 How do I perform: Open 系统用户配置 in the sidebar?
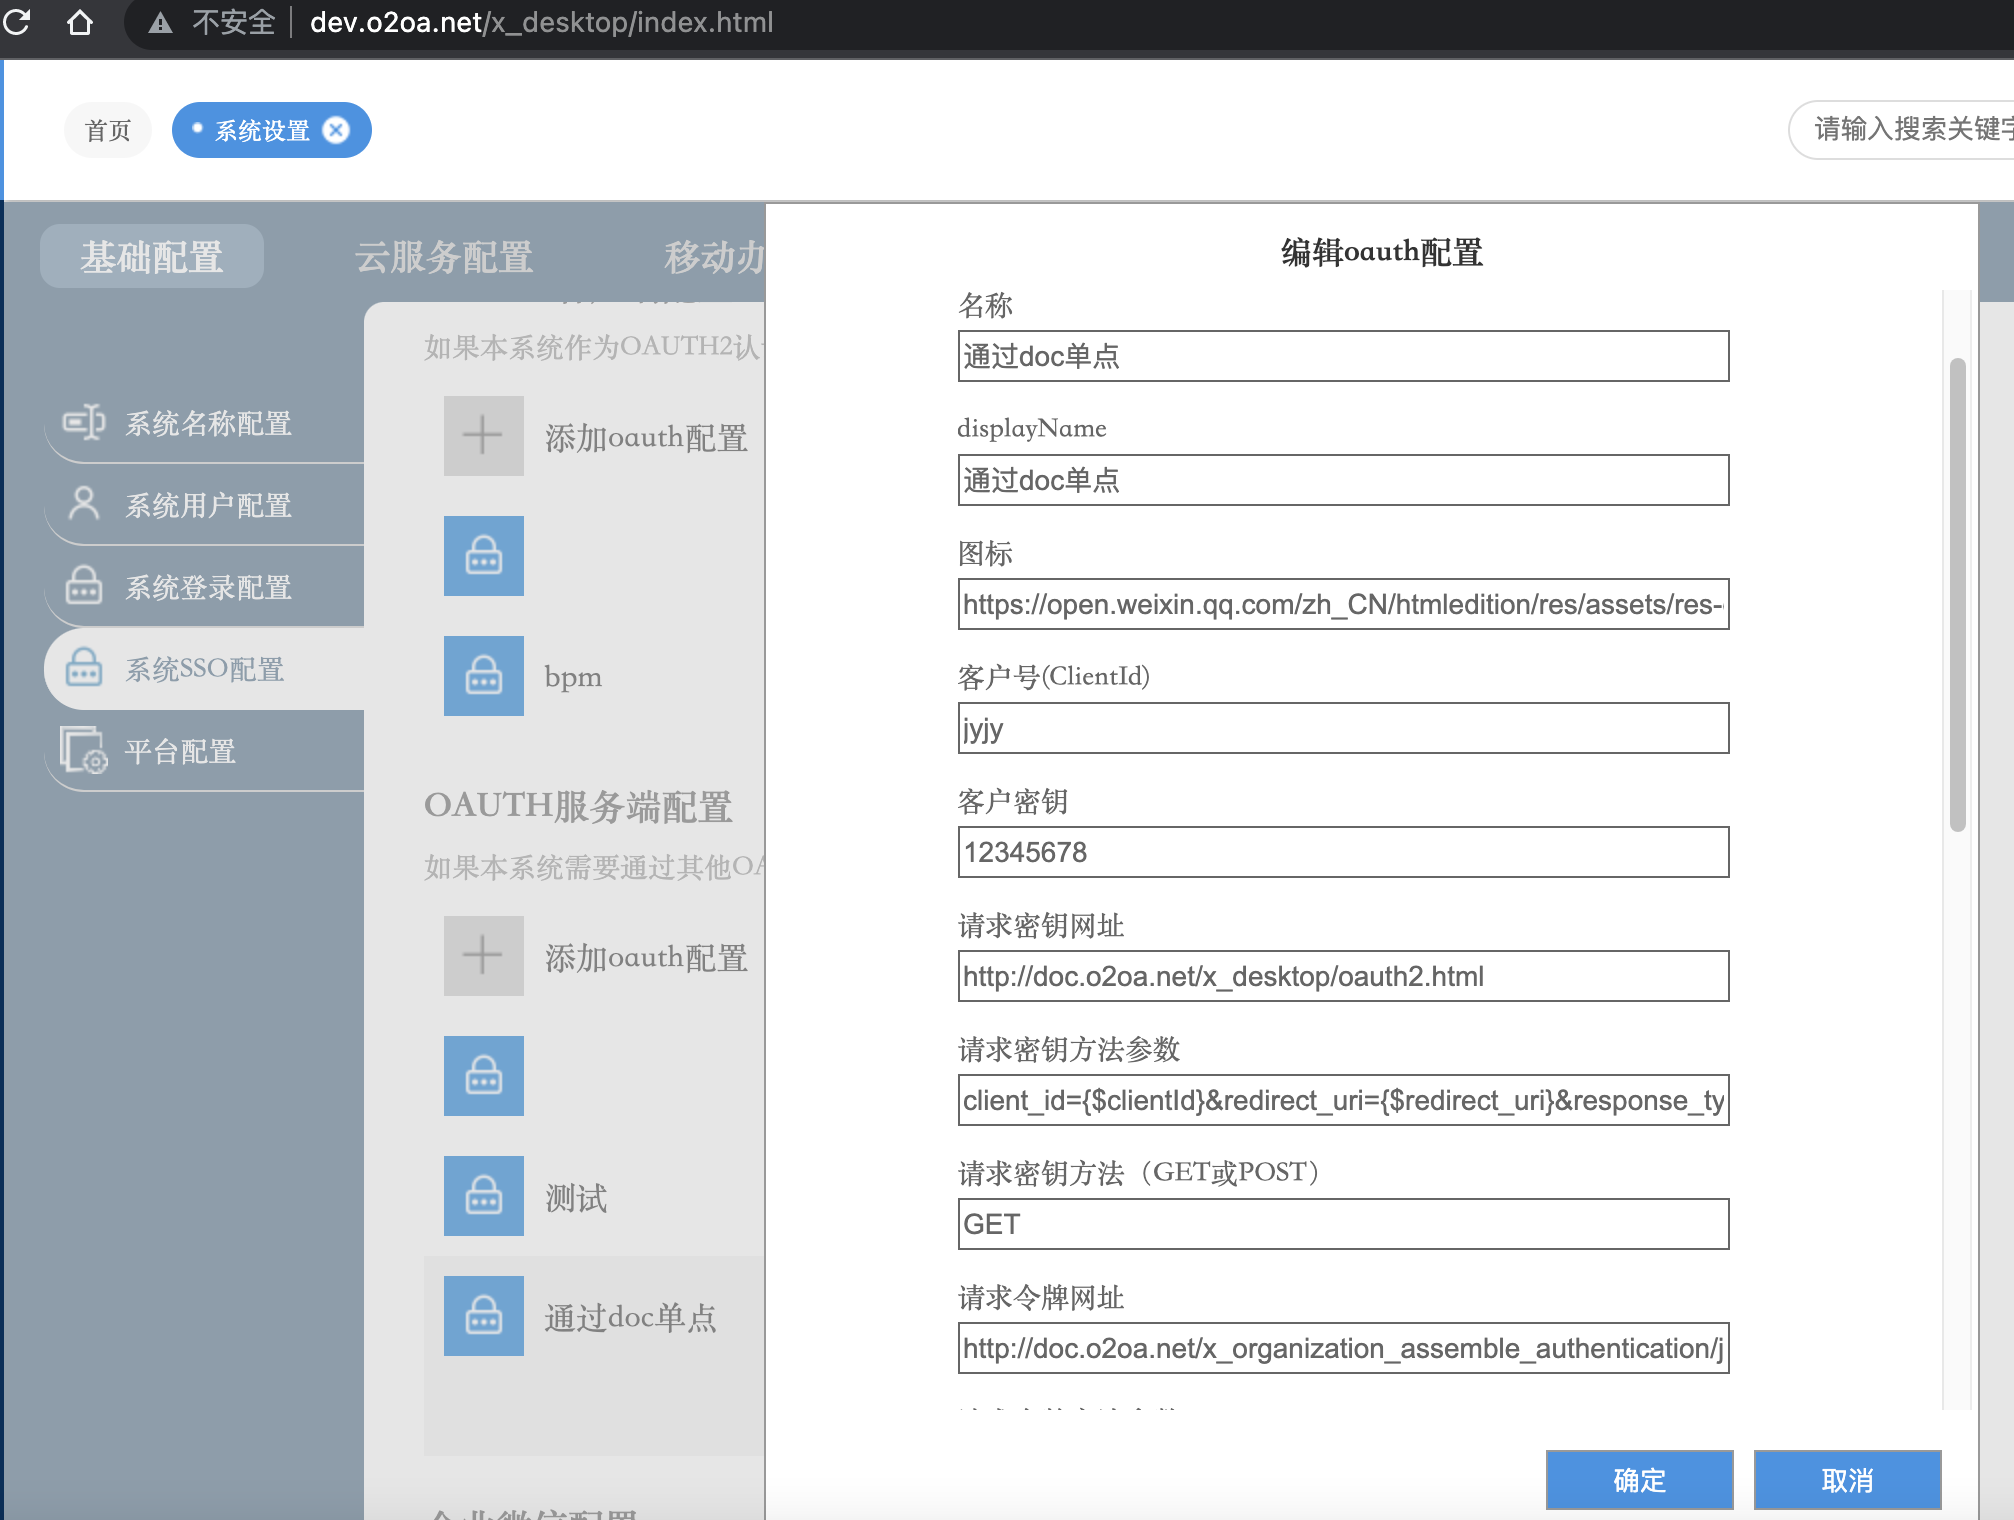(208, 506)
